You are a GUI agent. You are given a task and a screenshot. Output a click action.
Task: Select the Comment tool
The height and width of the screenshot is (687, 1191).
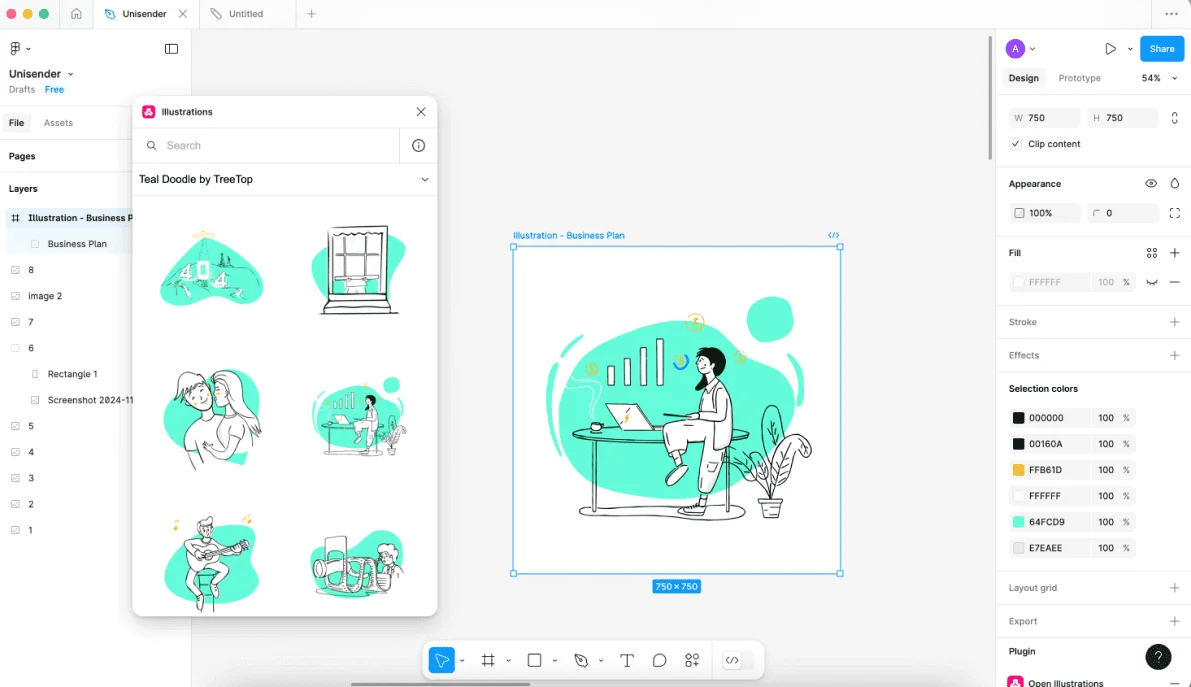click(659, 660)
